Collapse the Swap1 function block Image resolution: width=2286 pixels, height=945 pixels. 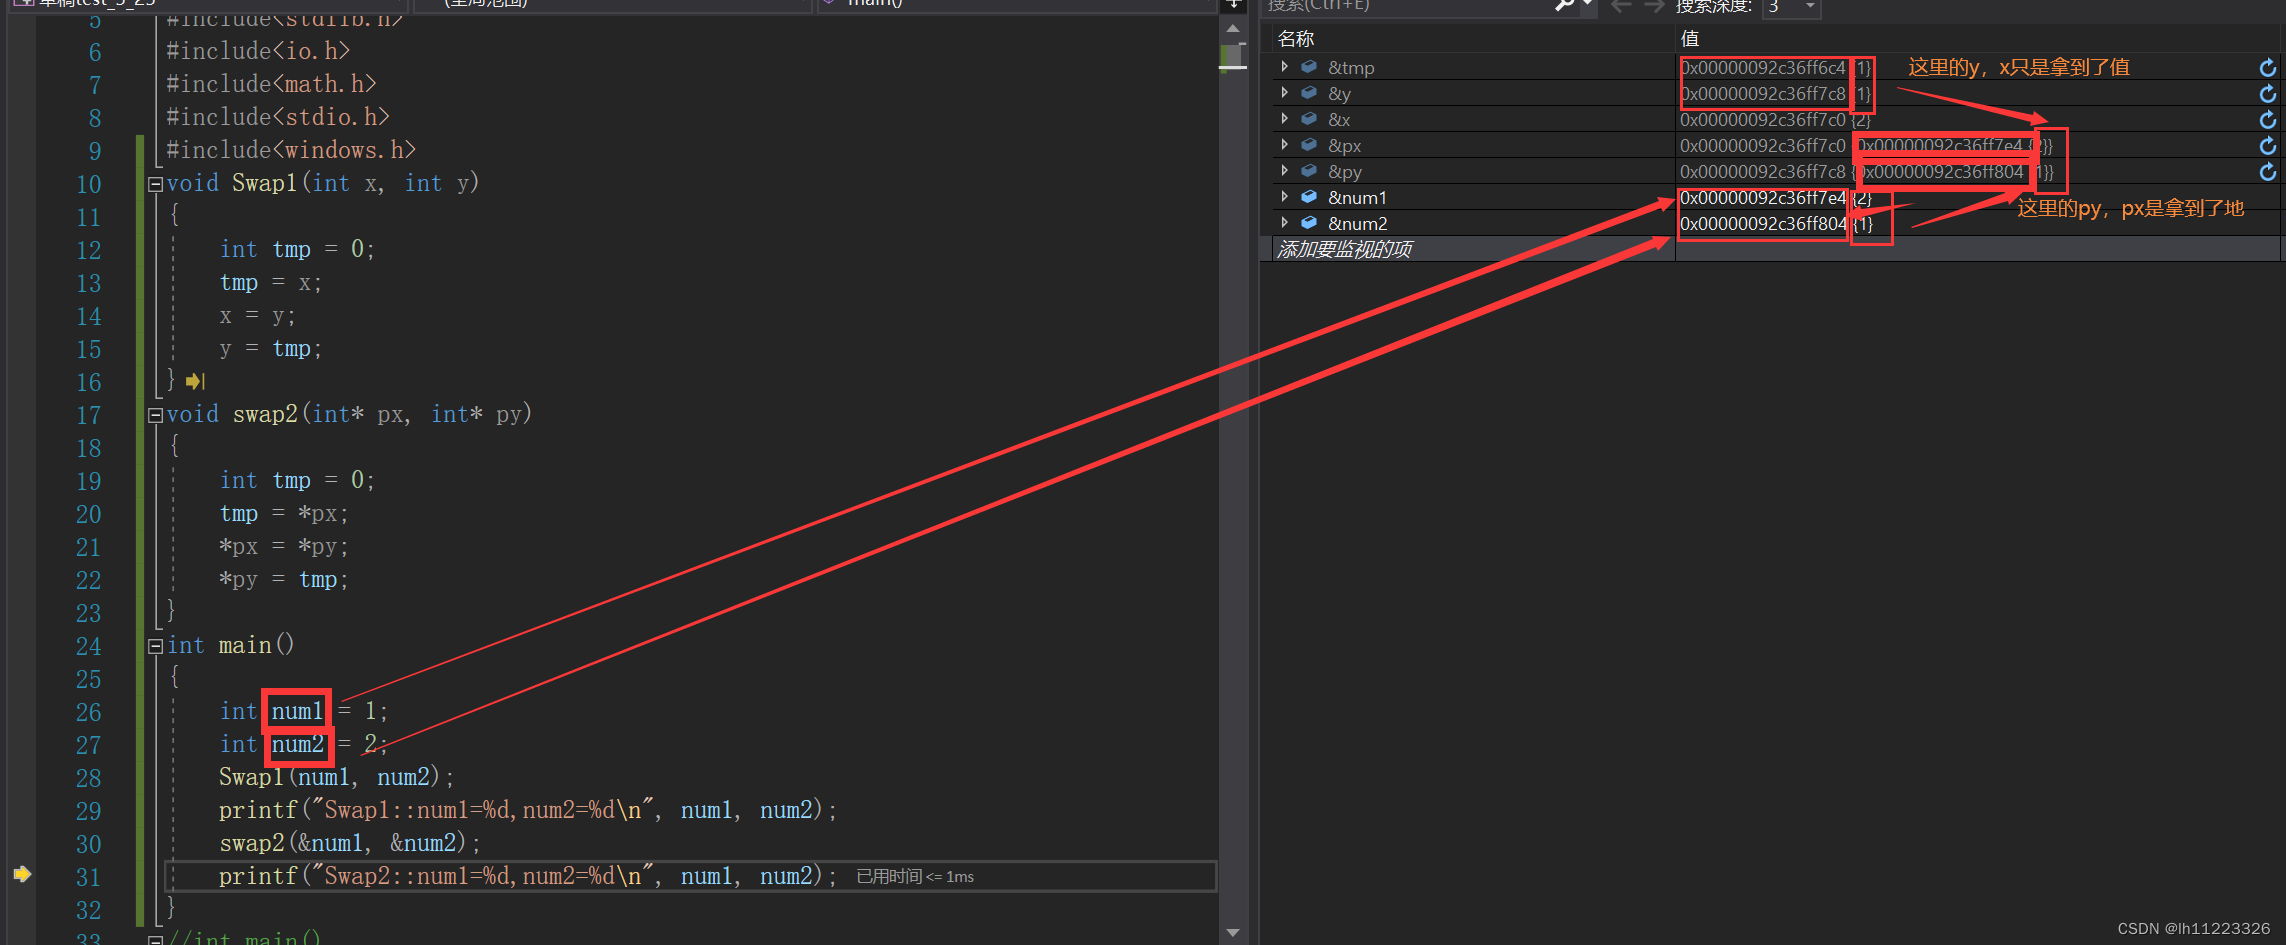[155, 184]
